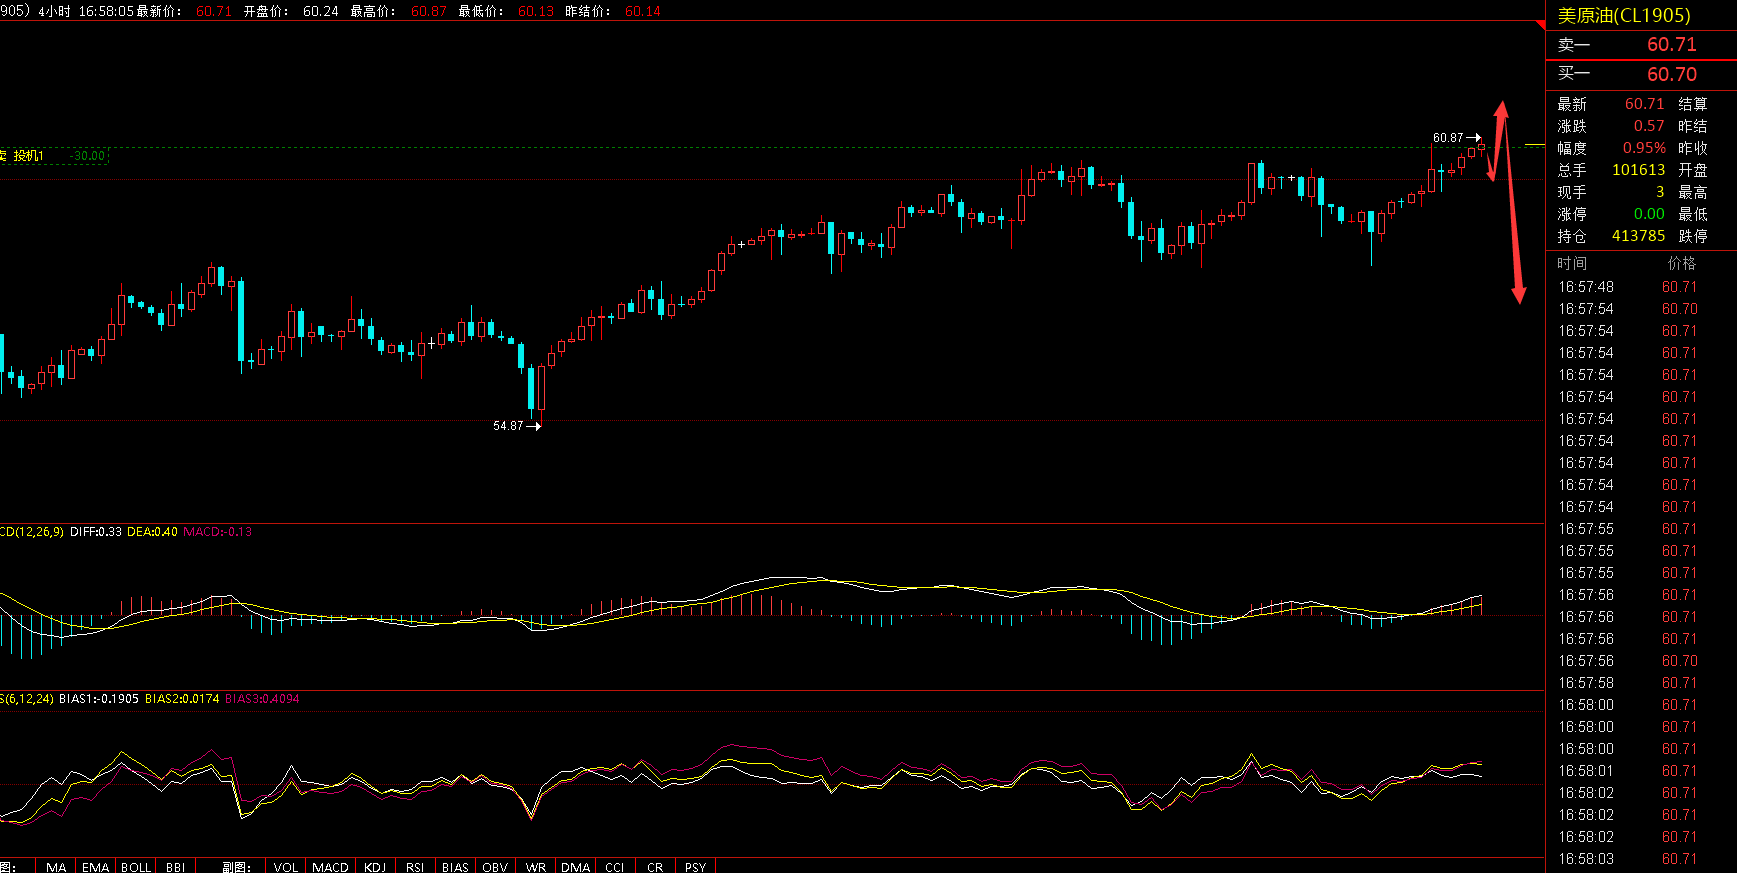Click the 价格 column header in tick list
The width and height of the screenshot is (1737, 873).
(x=1682, y=263)
